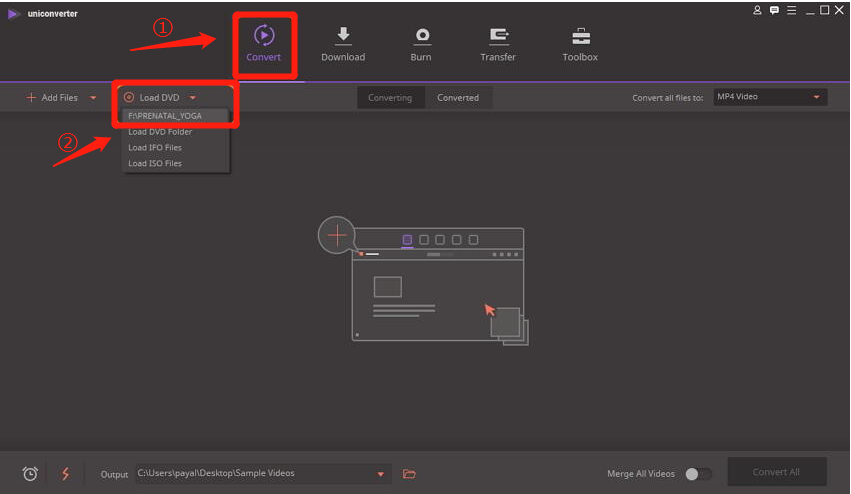
Task: Click the Add Files button
Action: click(52, 98)
